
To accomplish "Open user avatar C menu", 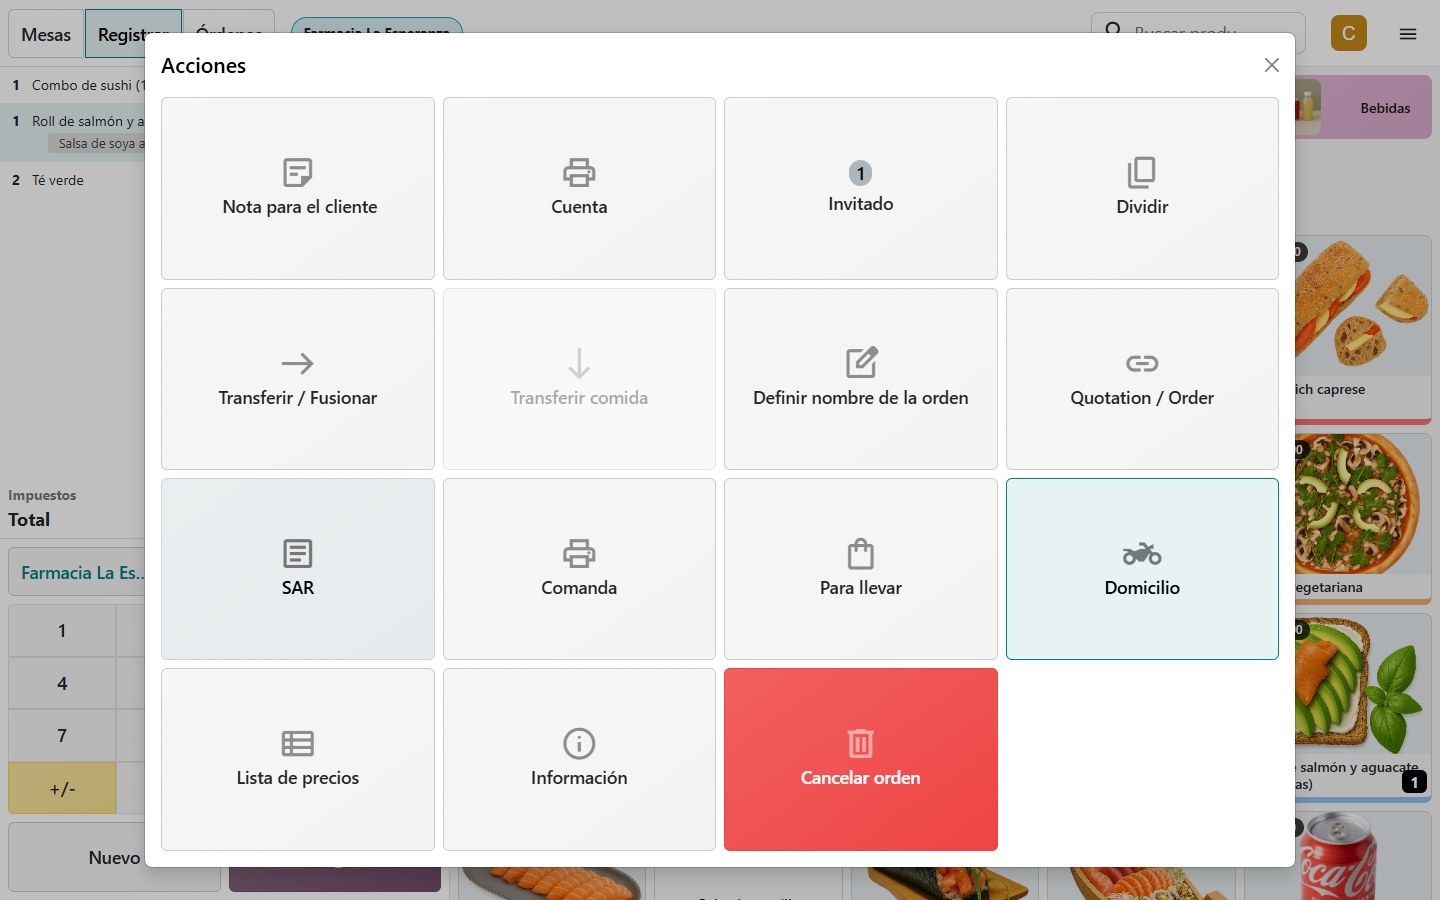I will pos(1349,33).
